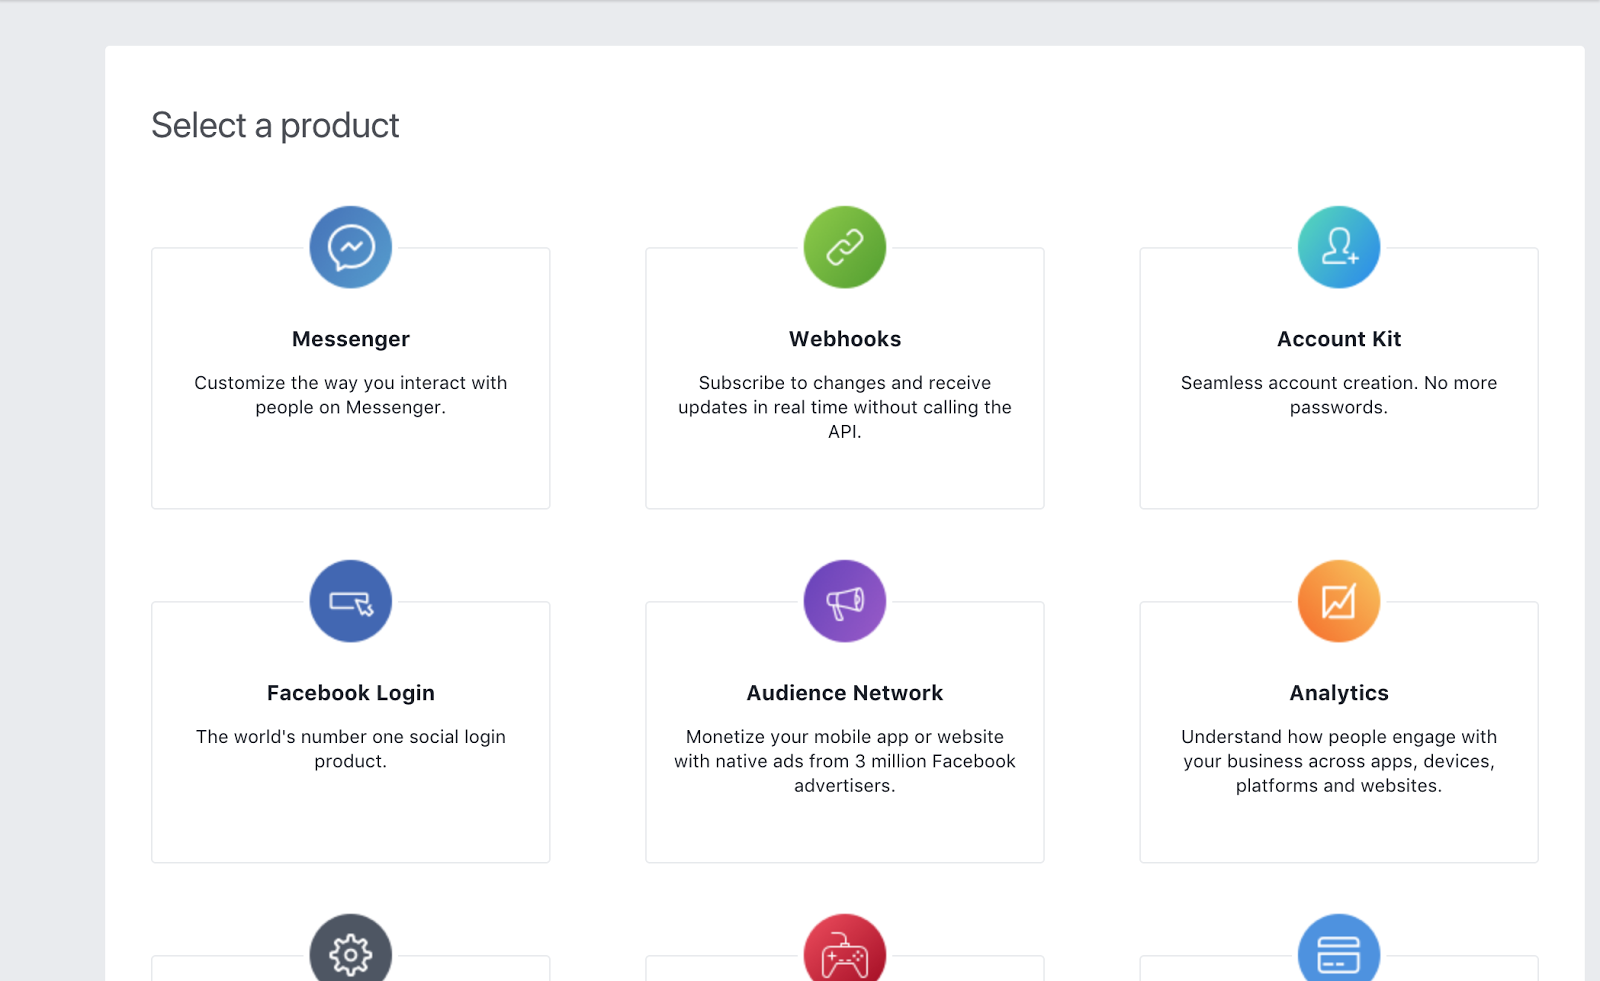The width and height of the screenshot is (1600, 981).
Task: Click the green Webhooks link icon
Action: click(x=845, y=247)
